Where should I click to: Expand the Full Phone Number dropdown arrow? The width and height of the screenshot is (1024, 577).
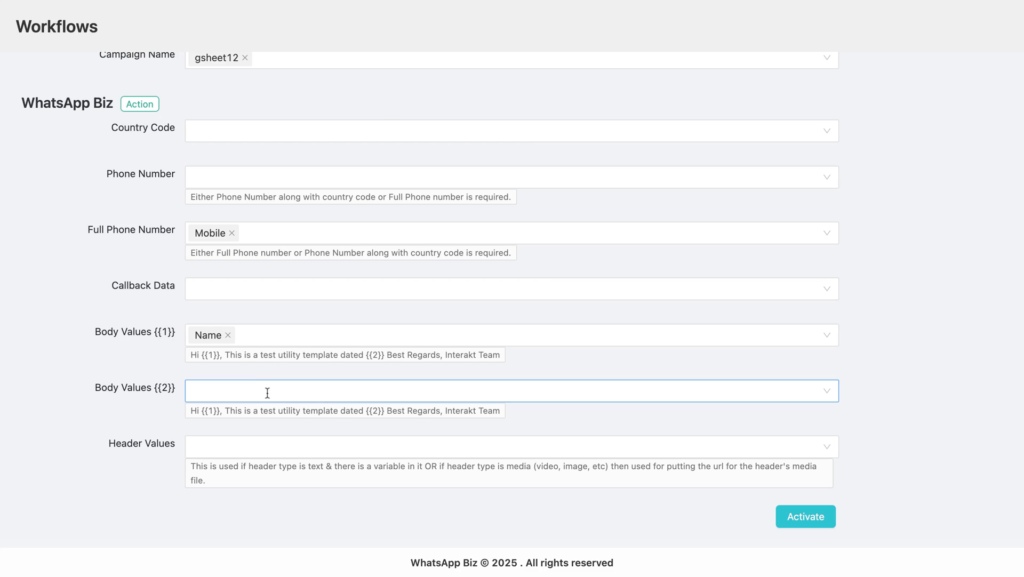pyautogui.click(x=826, y=233)
